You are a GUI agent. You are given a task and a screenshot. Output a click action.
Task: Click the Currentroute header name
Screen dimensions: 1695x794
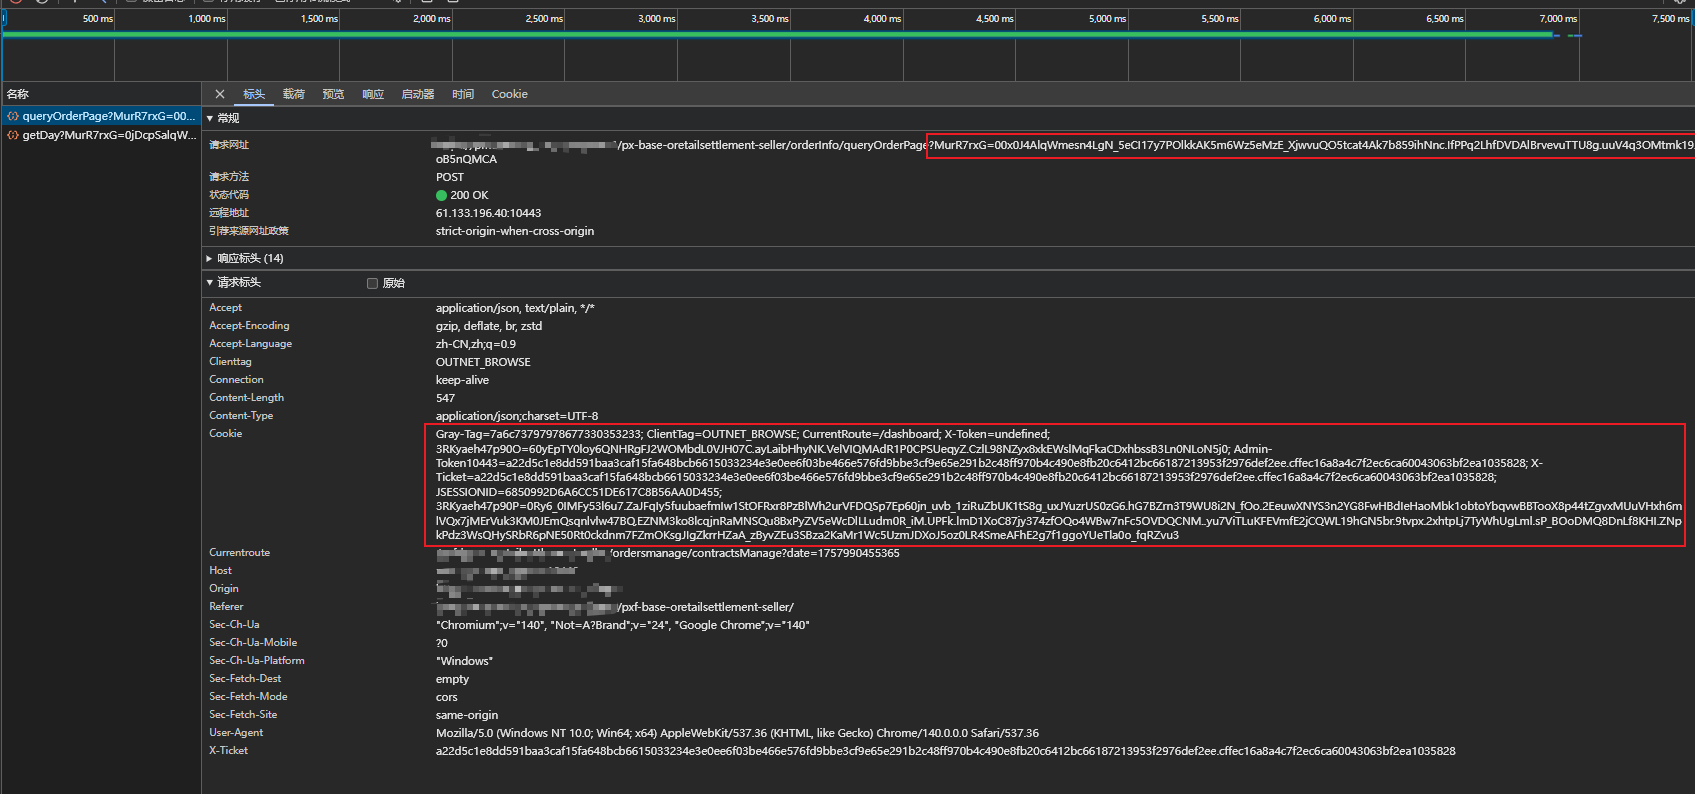click(x=239, y=553)
